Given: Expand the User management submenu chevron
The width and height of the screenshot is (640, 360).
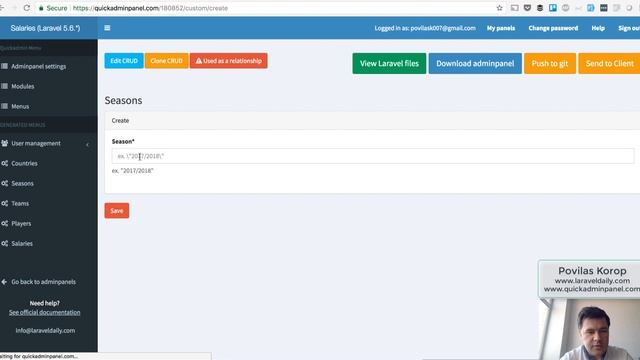Looking at the screenshot, I should tap(87, 144).
